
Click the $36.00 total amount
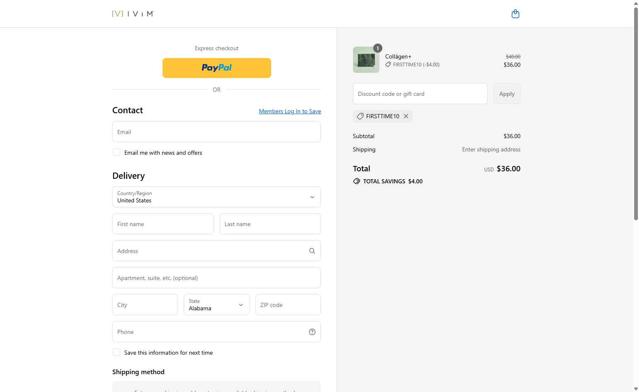click(508, 169)
